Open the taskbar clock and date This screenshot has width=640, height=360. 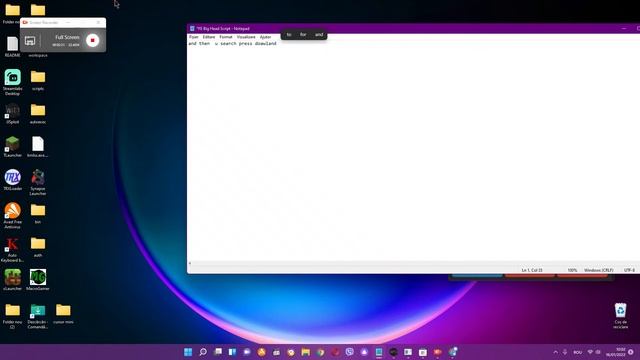616,352
